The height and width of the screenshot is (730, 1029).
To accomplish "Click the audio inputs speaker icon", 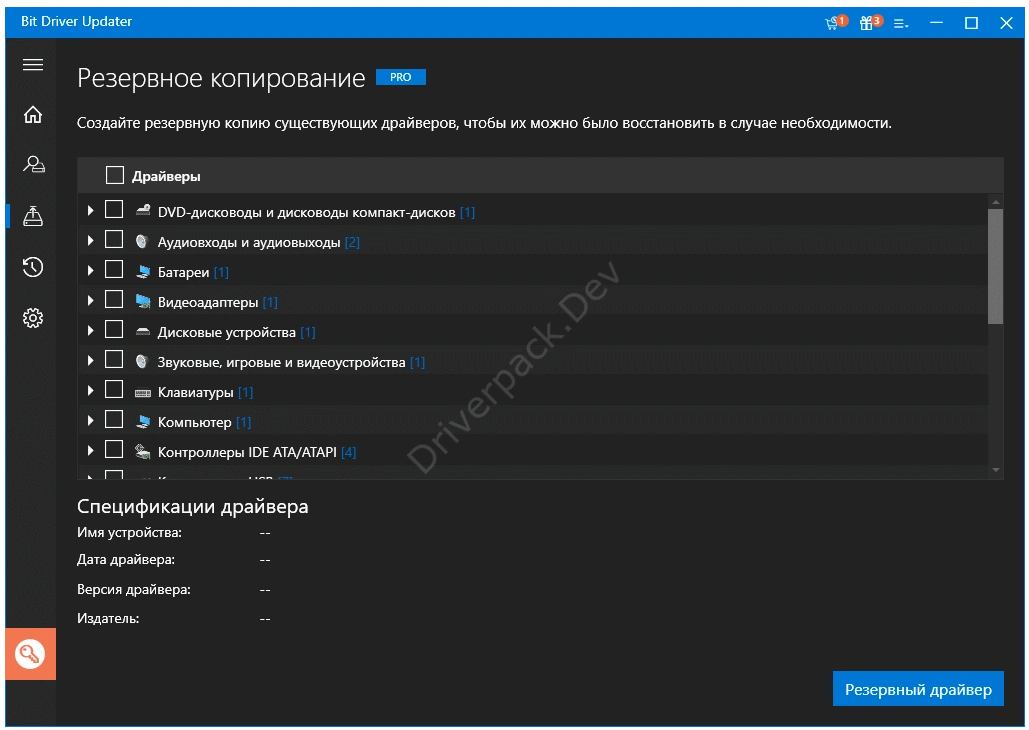I will pyautogui.click(x=142, y=241).
